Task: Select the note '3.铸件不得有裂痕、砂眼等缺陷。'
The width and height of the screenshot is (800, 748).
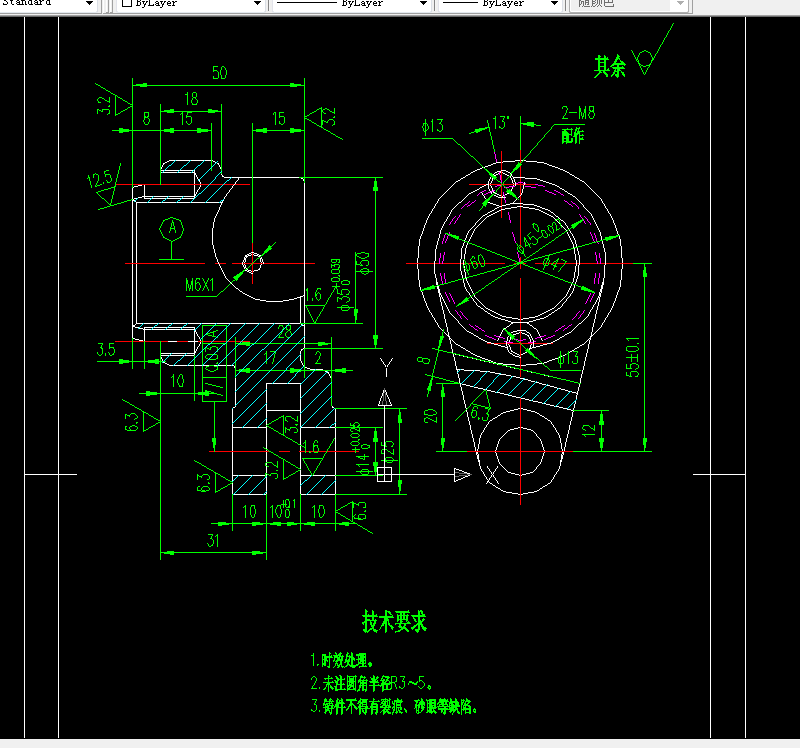Action: click(394, 706)
